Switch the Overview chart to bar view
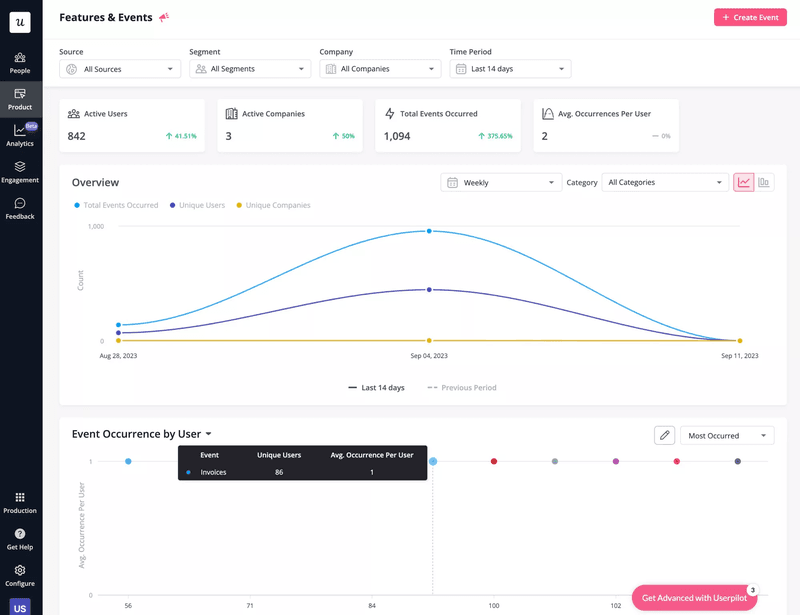The width and height of the screenshot is (800, 615). (766, 182)
